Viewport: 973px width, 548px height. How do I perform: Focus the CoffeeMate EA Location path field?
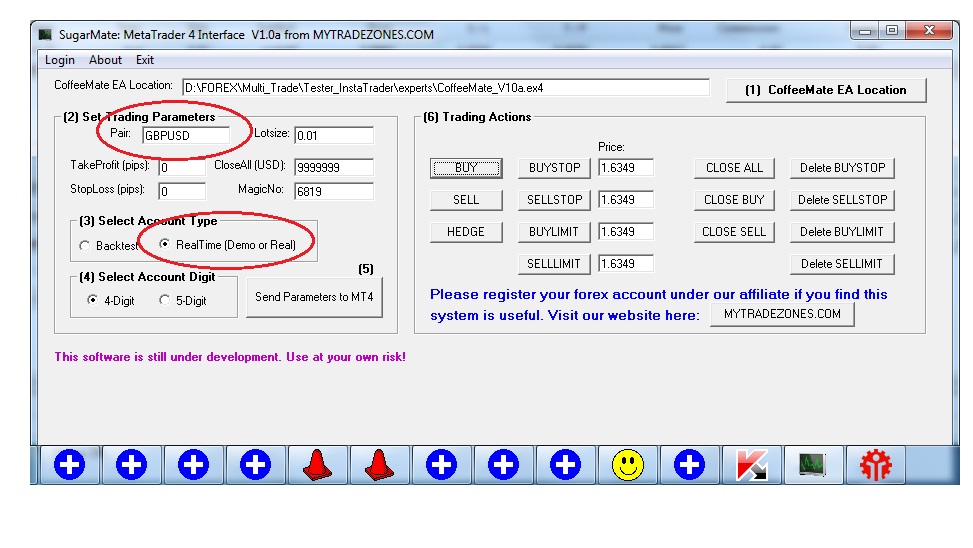click(446, 88)
